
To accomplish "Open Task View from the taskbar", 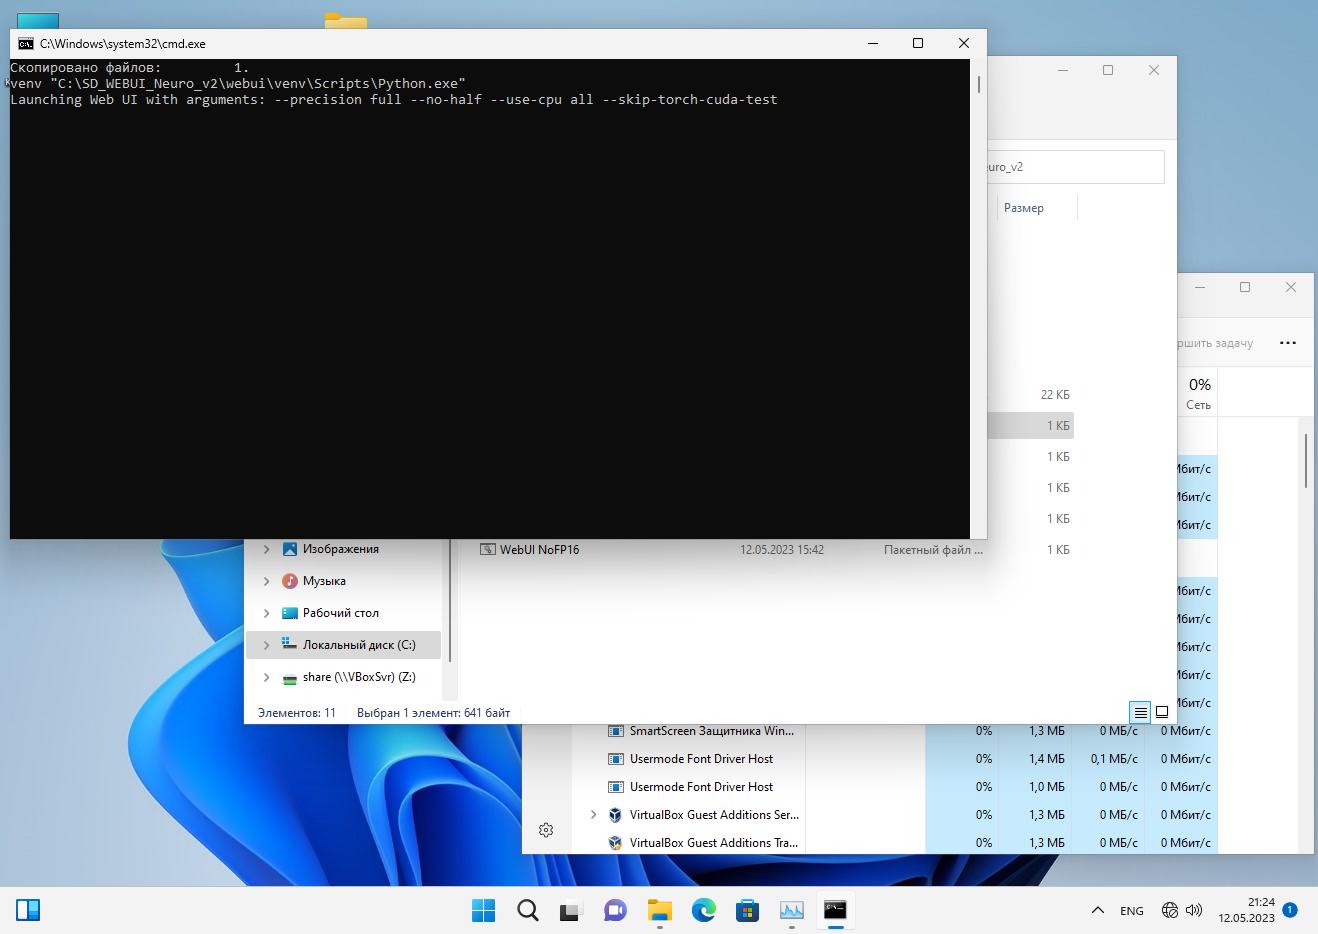I will pos(570,910).
